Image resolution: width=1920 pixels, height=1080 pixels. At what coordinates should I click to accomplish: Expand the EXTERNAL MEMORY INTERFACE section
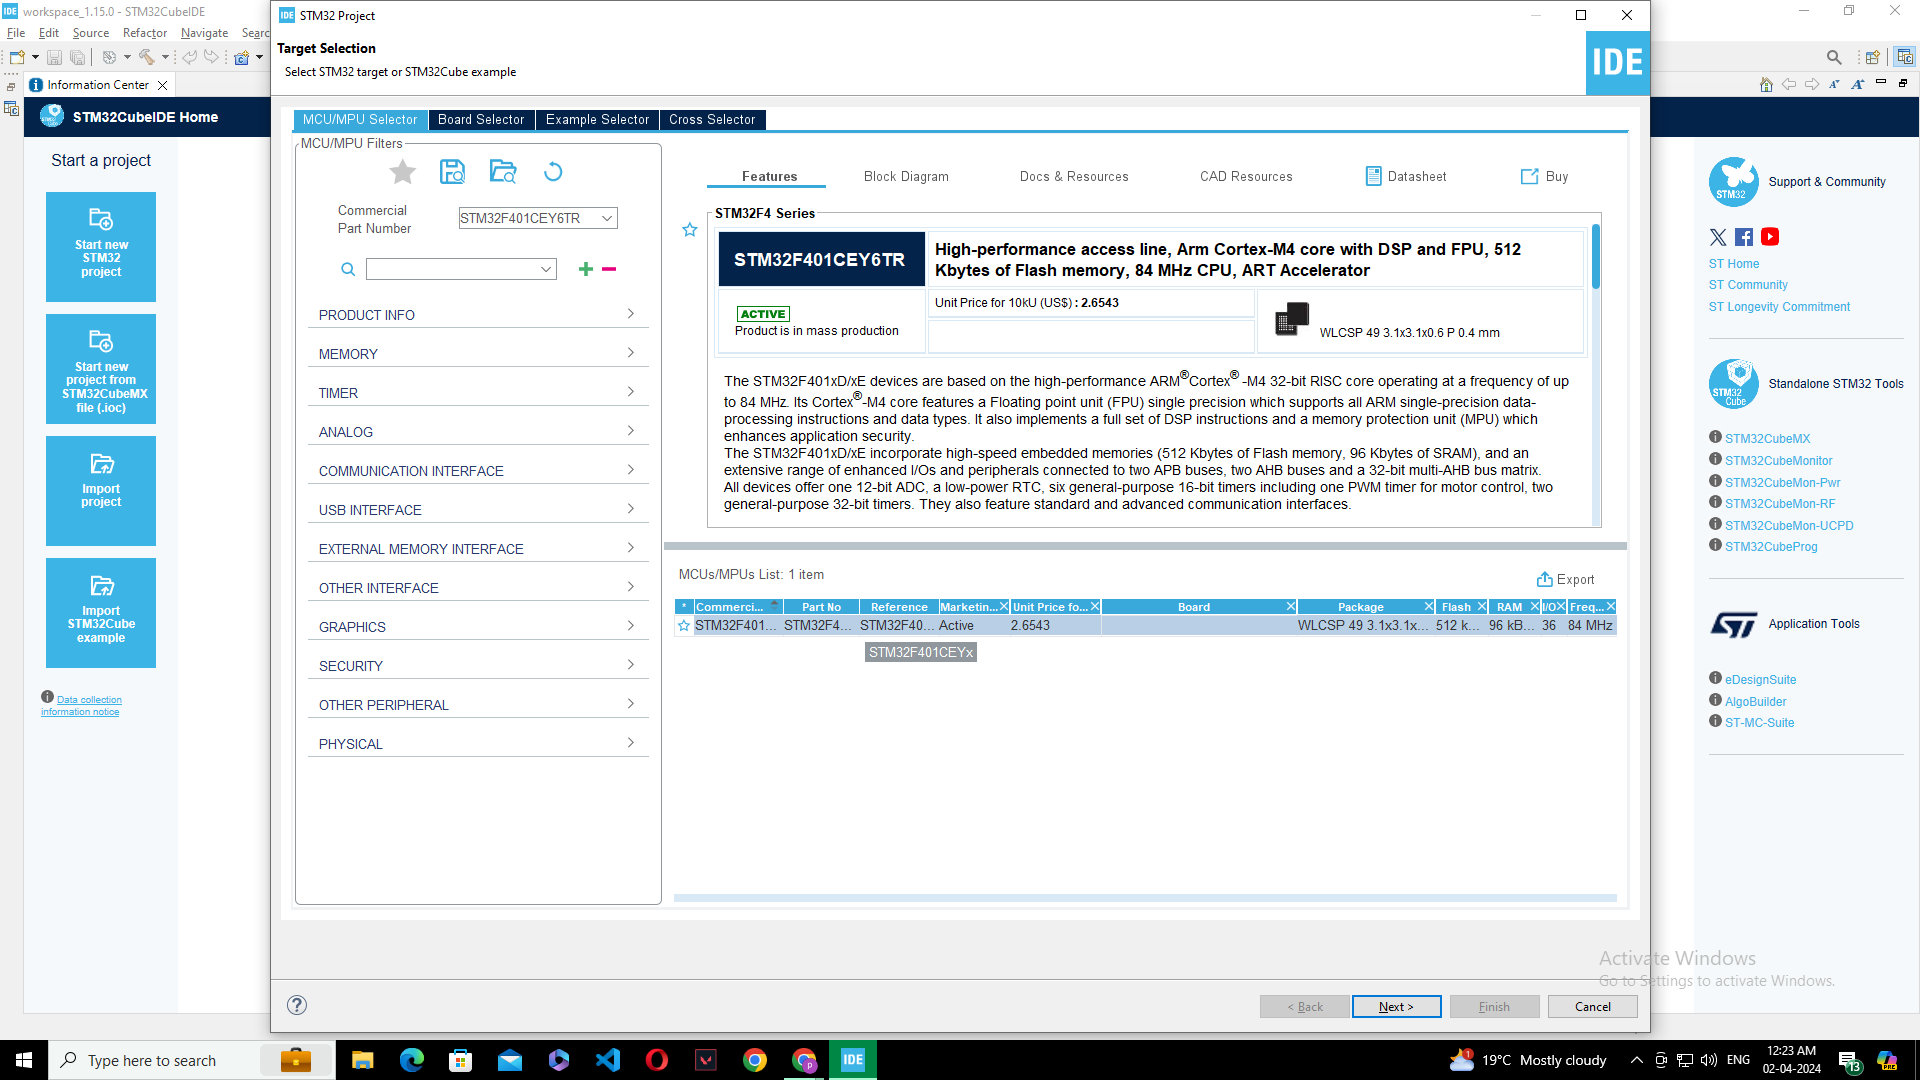tap(478, 549)
